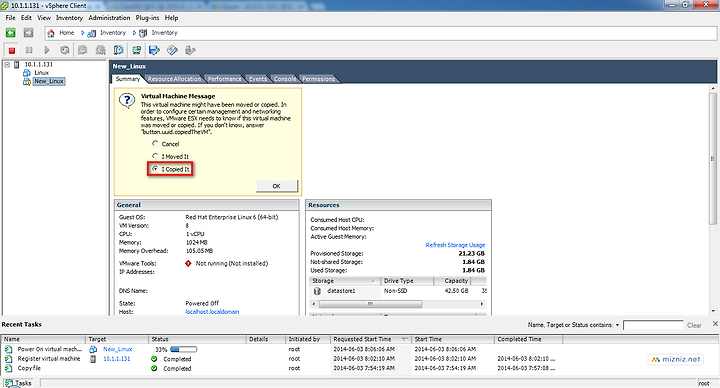Click the Revert to Snapshot toolbar icon
Image resolution: width=720 pixels, height=388 pixels.
[x=101, y=50]
